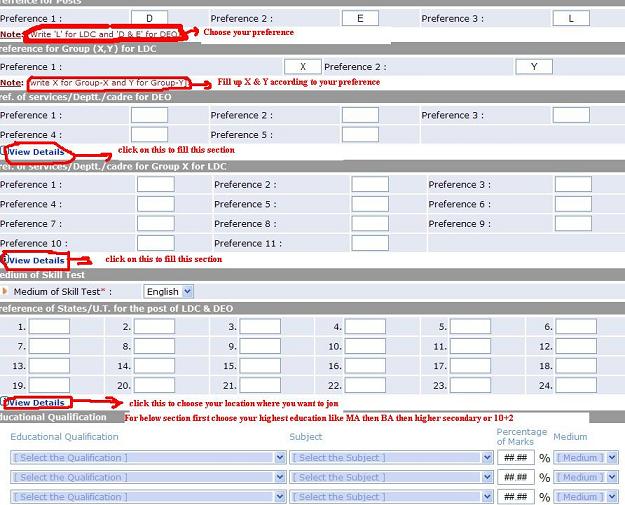
Task: Click States/U.T. preference box number 4
Action: coord(365,326)
